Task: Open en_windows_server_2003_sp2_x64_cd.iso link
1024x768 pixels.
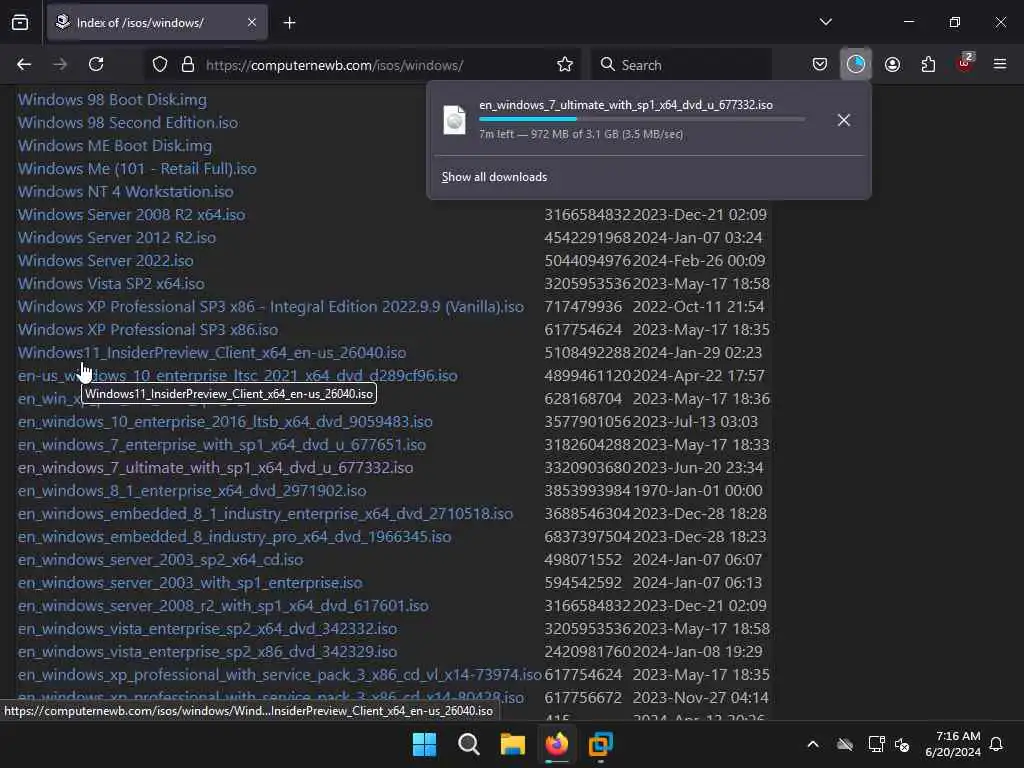Action: click(x=161, y=560)
